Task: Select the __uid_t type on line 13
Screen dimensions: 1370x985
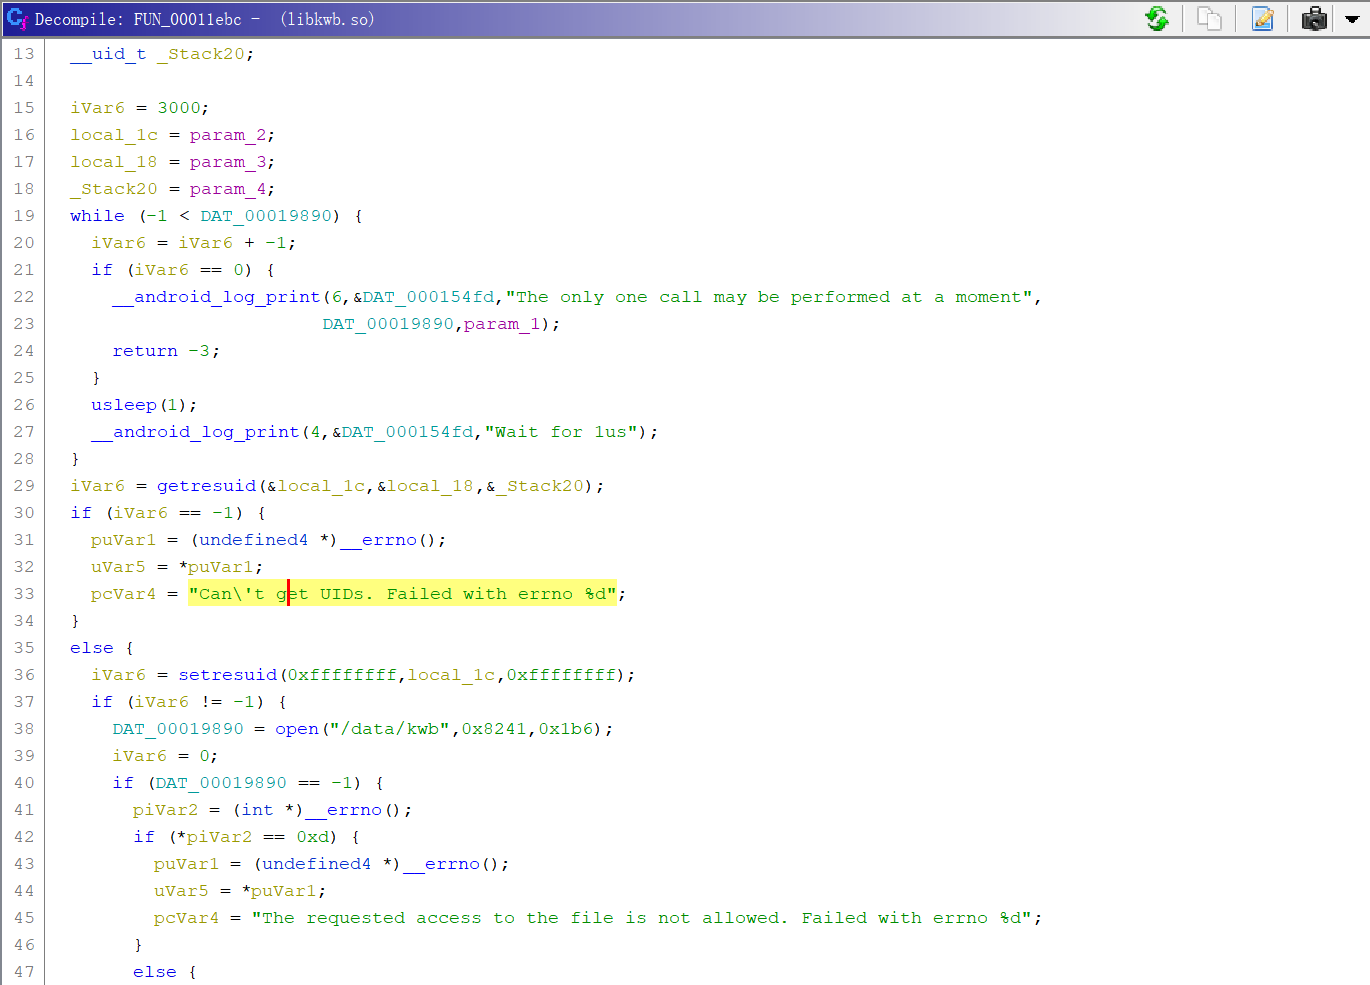Action: 108,54
